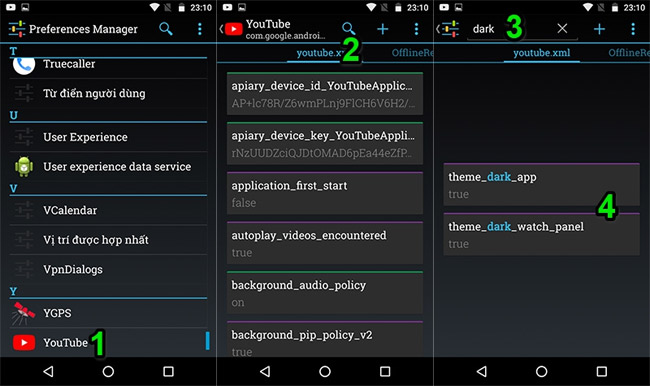Tap search magnifier in YouTube panel
The image size is (650, 386).
[349, 29]
